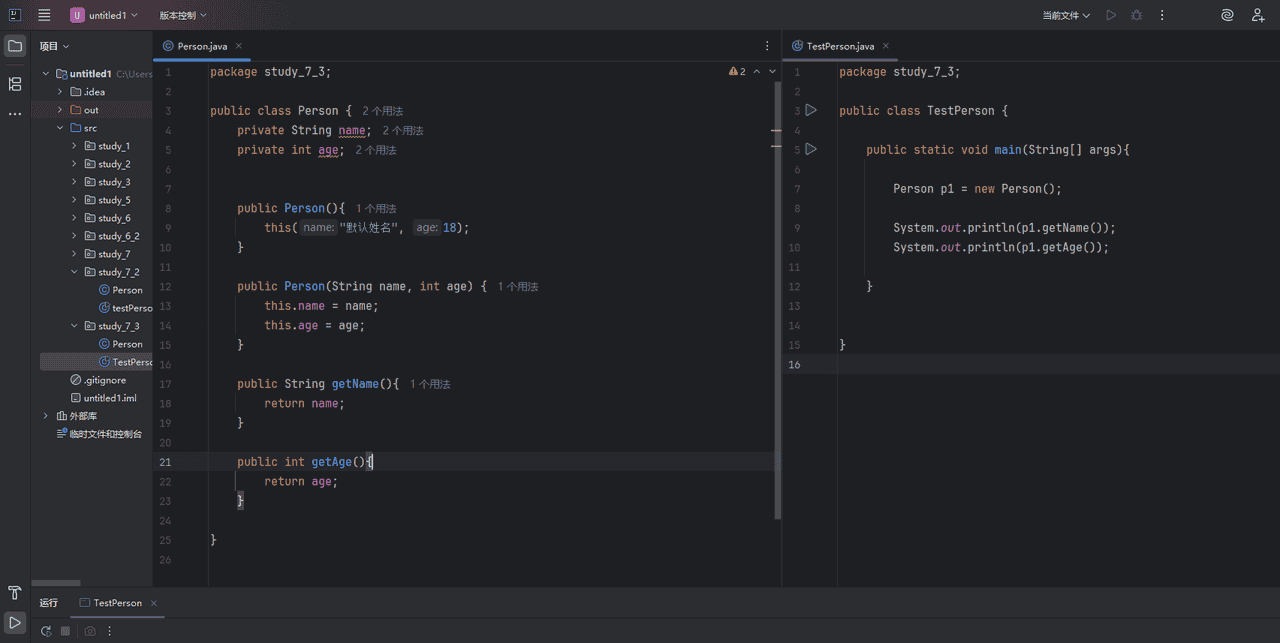
Task: Open the 版本控制 menu
Action: [180, 15]
